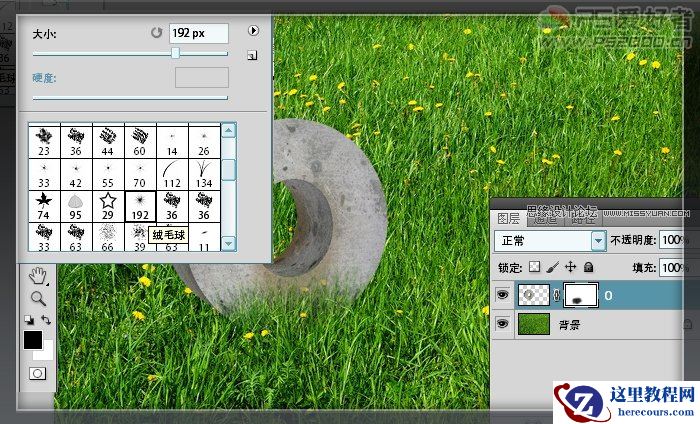Click the 背景 layer name

pyautogui.click(x=569, y=324)
